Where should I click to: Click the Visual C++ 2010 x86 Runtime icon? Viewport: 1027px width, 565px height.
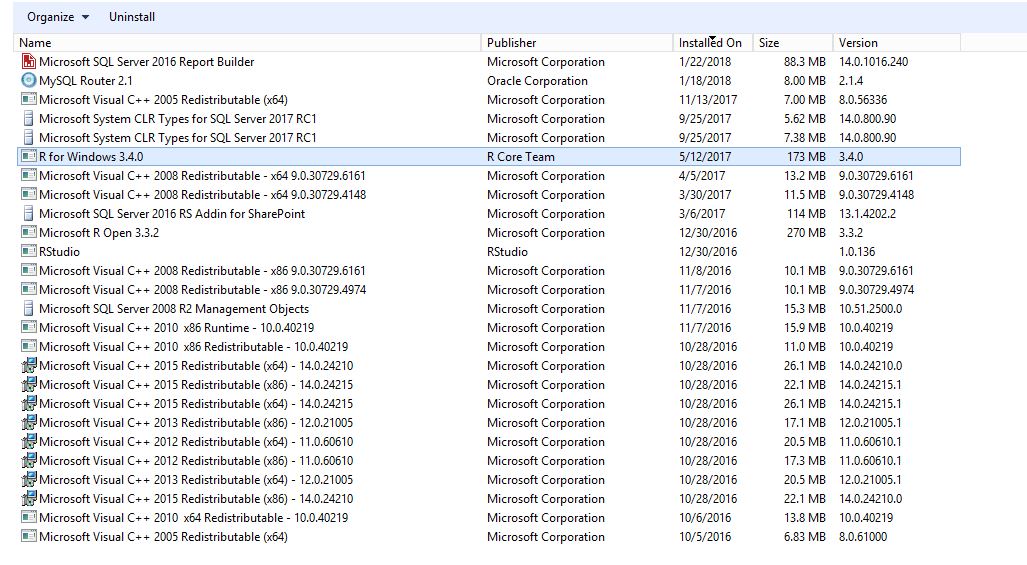(28, 327)
